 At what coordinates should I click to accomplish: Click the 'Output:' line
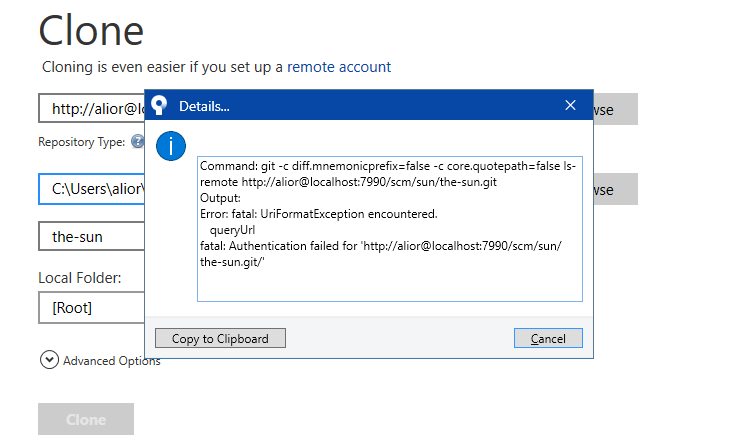click(x=220, y=198)
